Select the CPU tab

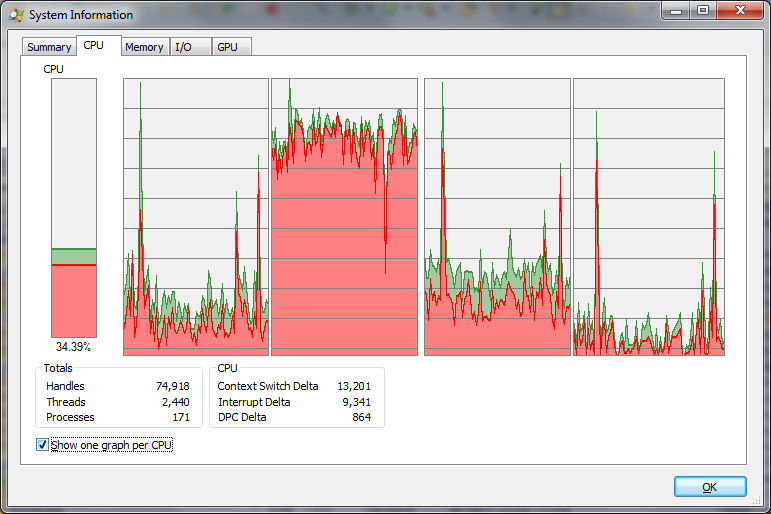point(93,46)
